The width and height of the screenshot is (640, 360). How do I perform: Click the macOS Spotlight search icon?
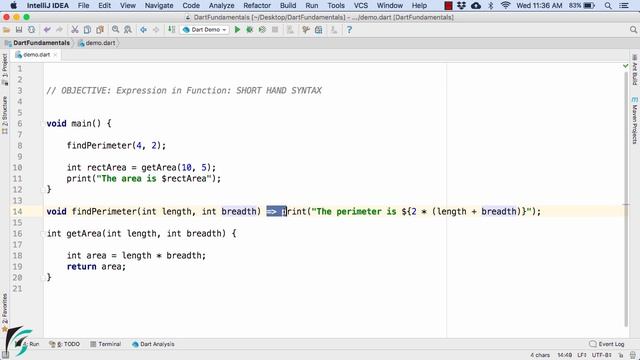pyautogui.click(x=608, y=5)
